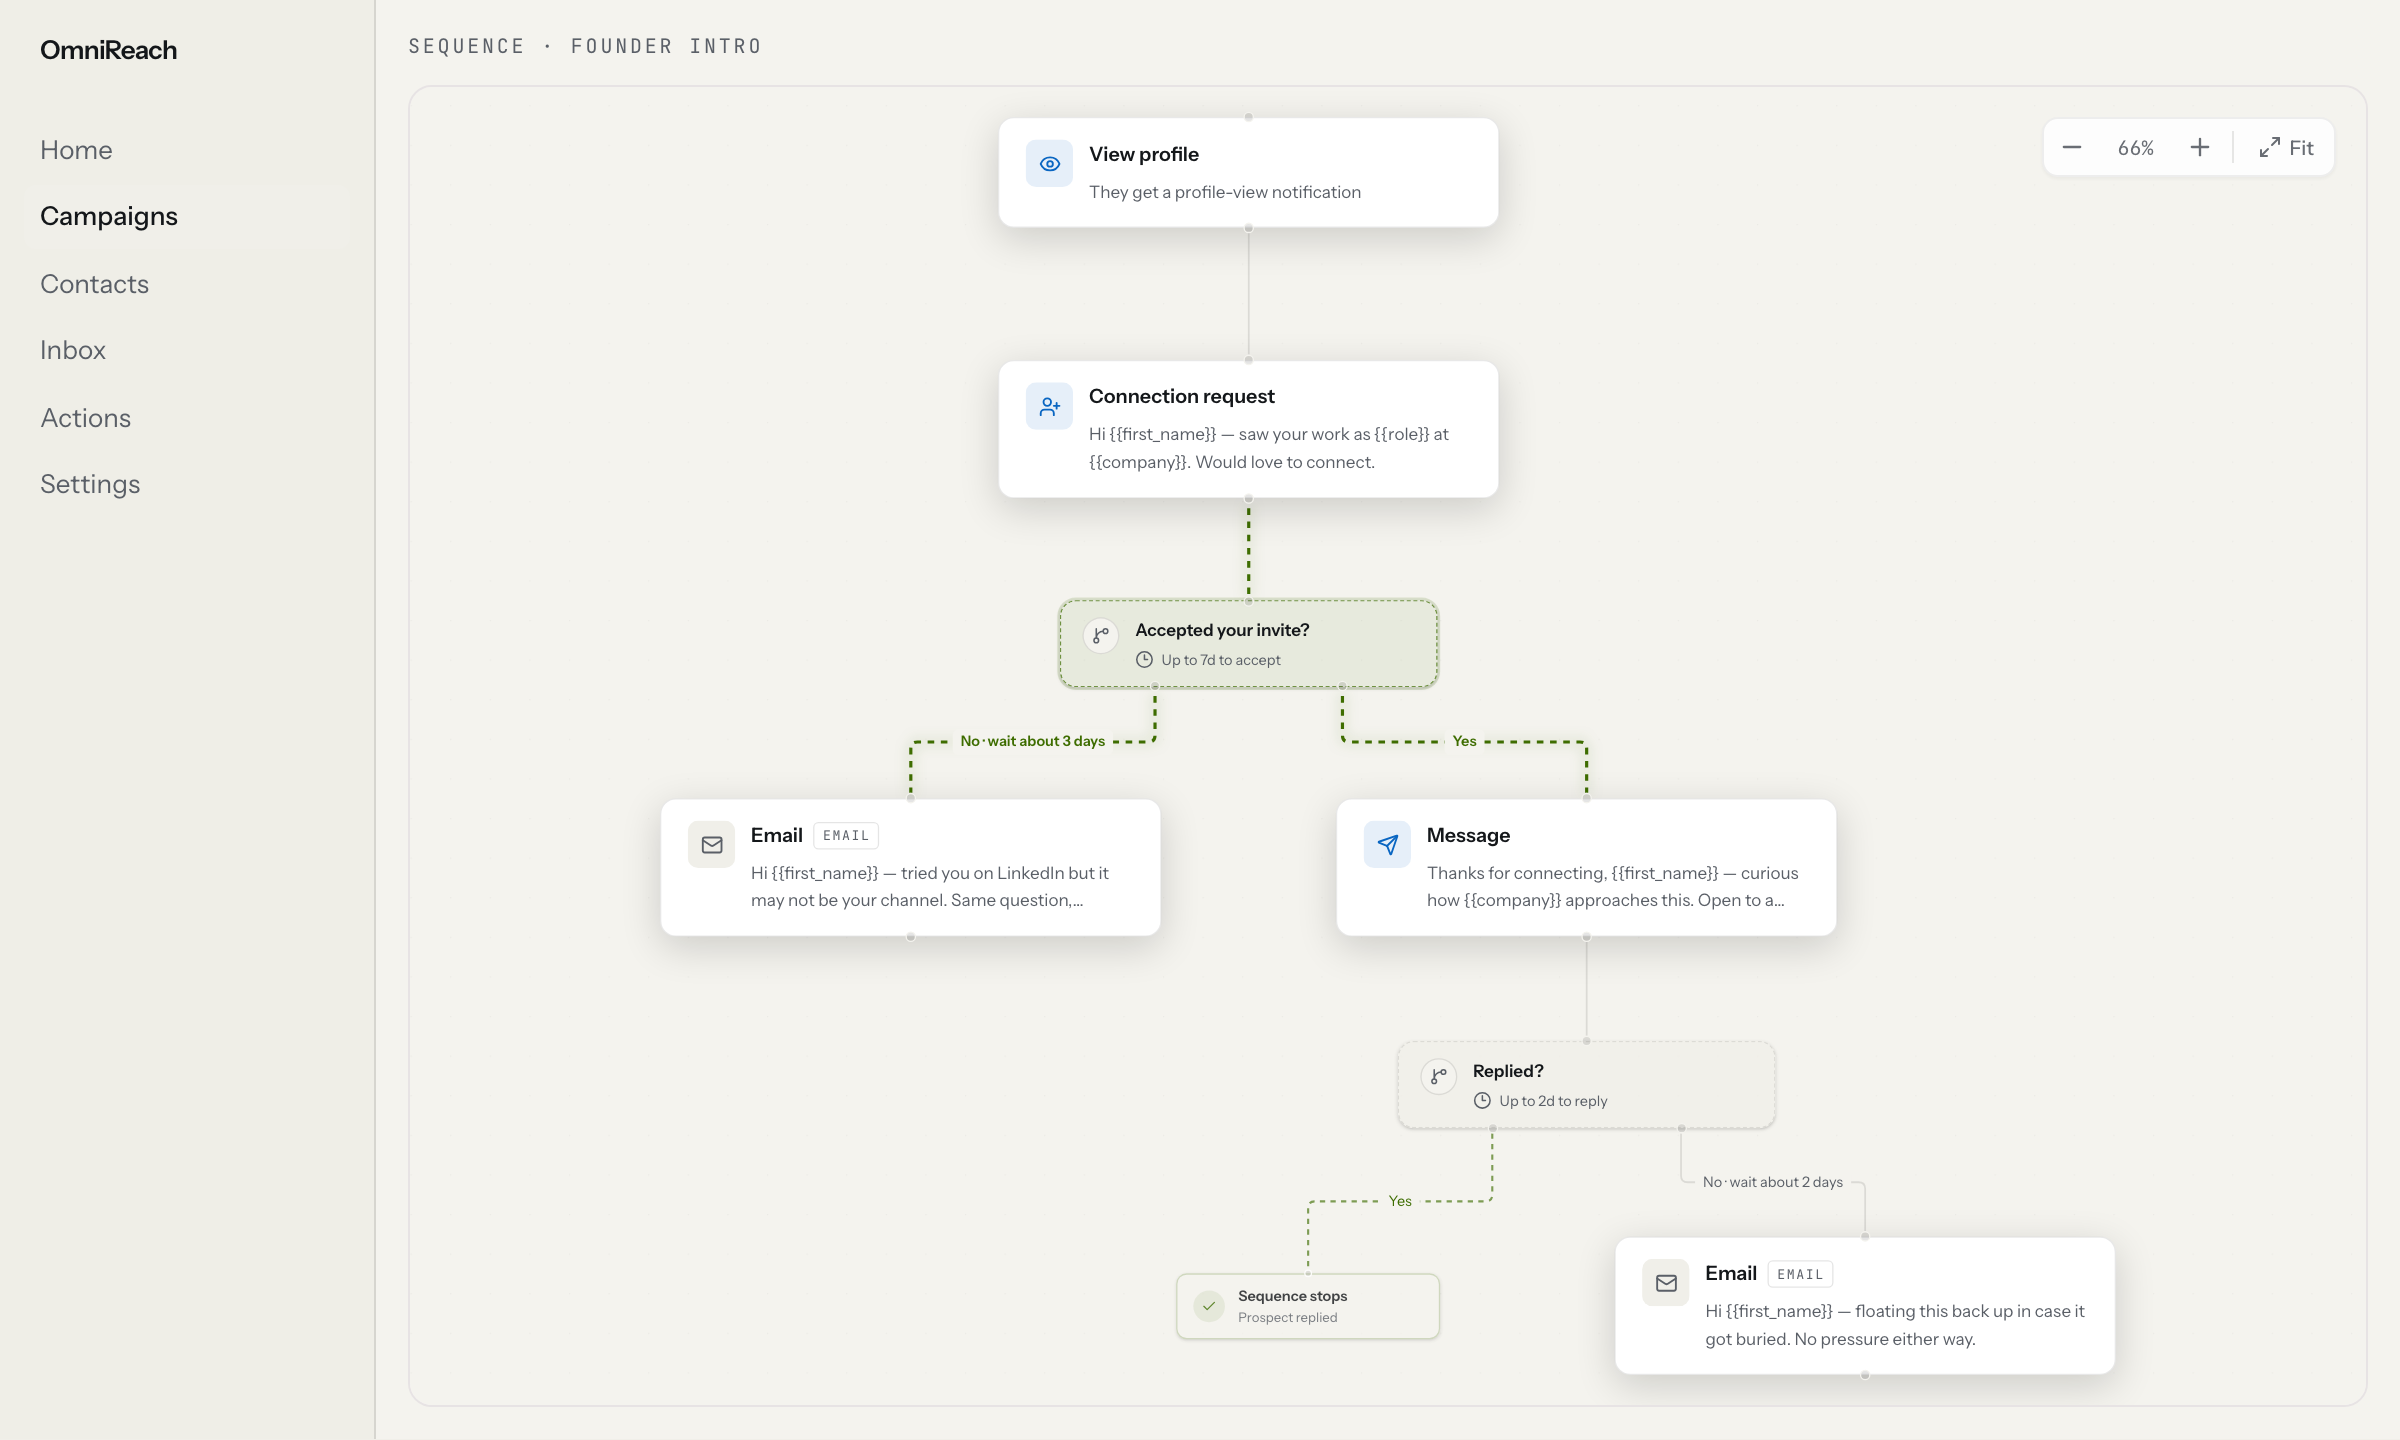Screen dimensions: 2400x1440
Task: Click the 'No · wait about 2 days' branch label
Action: click(x=1772, y=1182)
